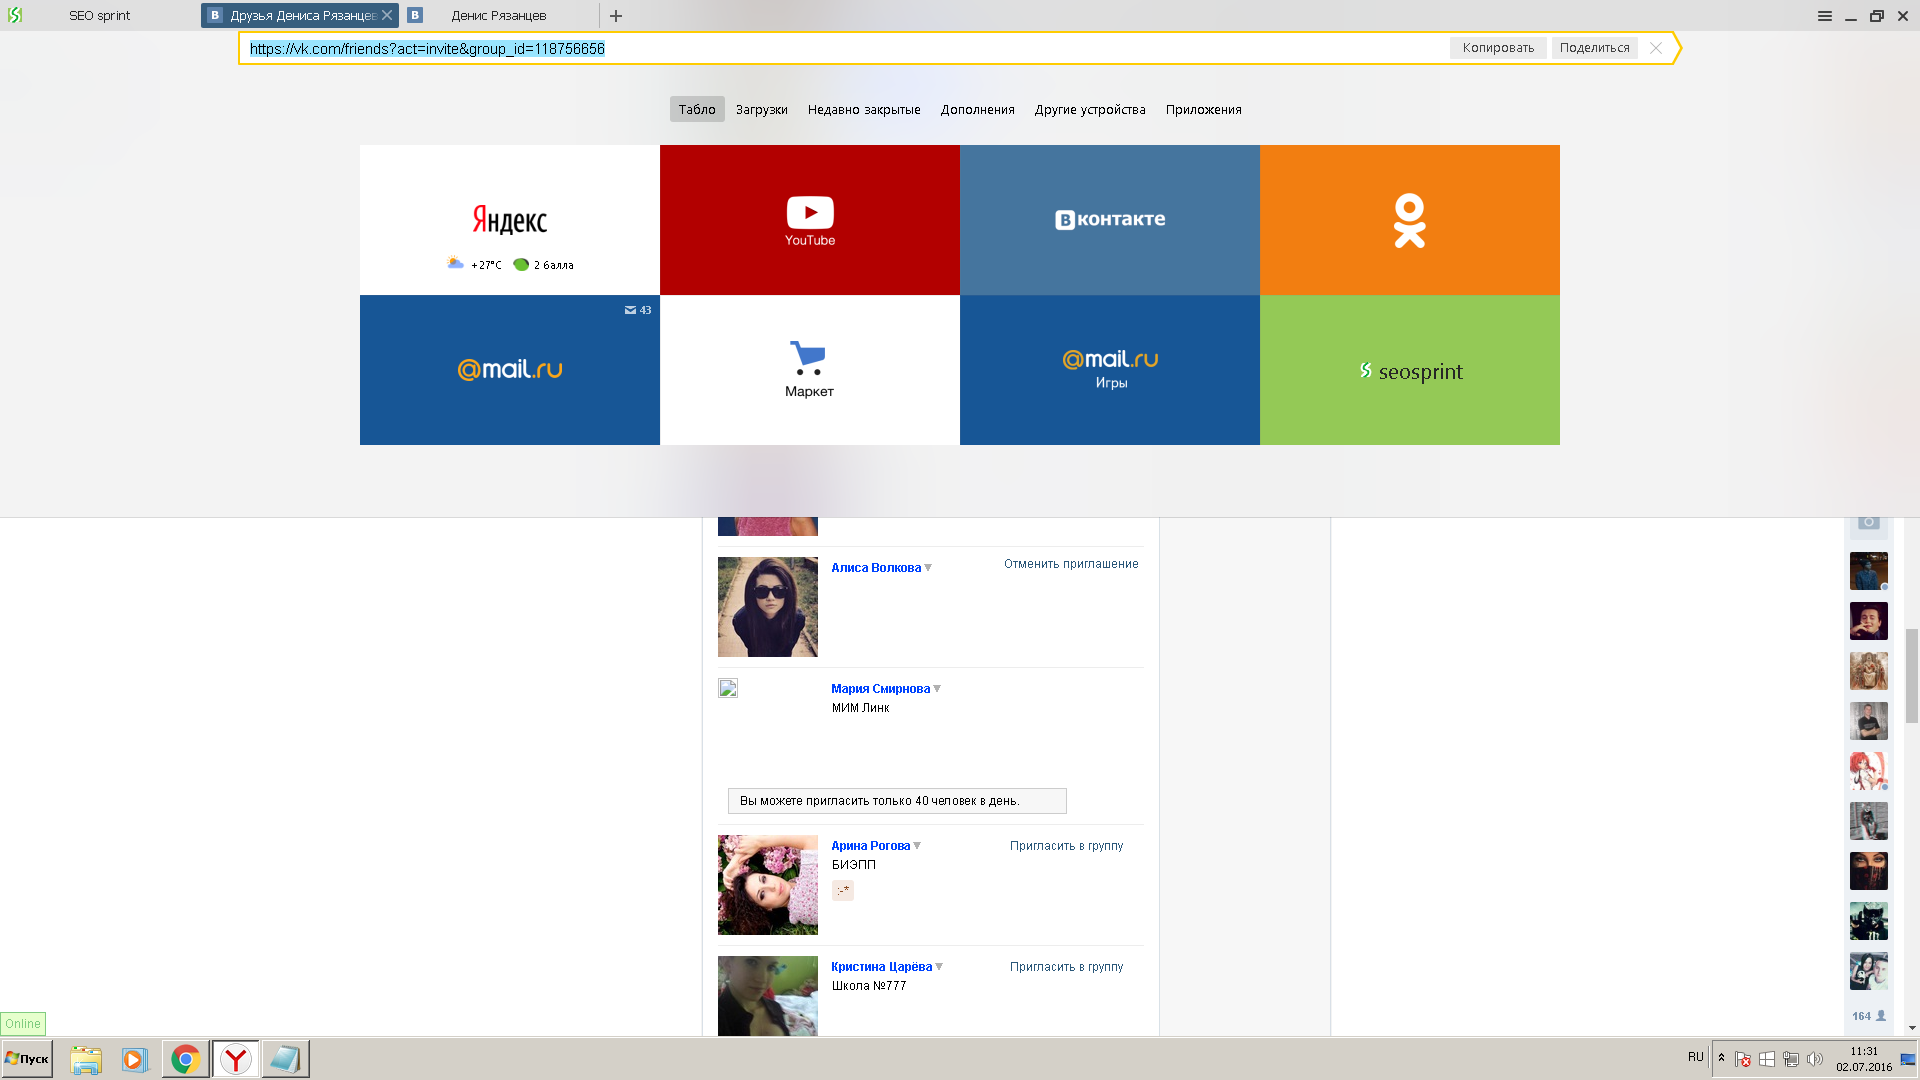The width and height of the screenshot is (1920, 1080).
Task: Switch to the Загрузки tab
Action: 761,110
